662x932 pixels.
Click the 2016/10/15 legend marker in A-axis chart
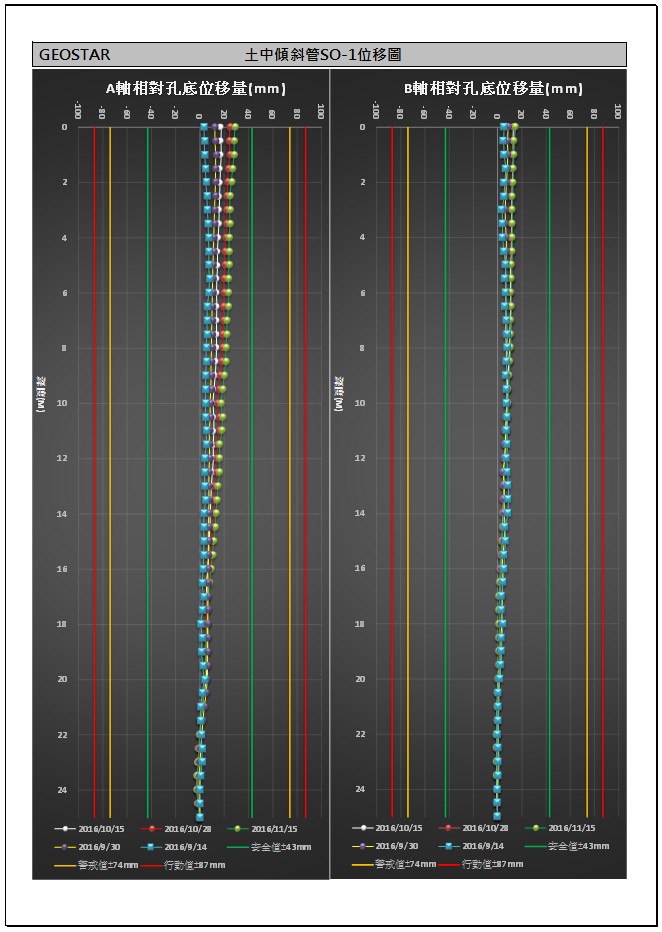coord(64,829)
